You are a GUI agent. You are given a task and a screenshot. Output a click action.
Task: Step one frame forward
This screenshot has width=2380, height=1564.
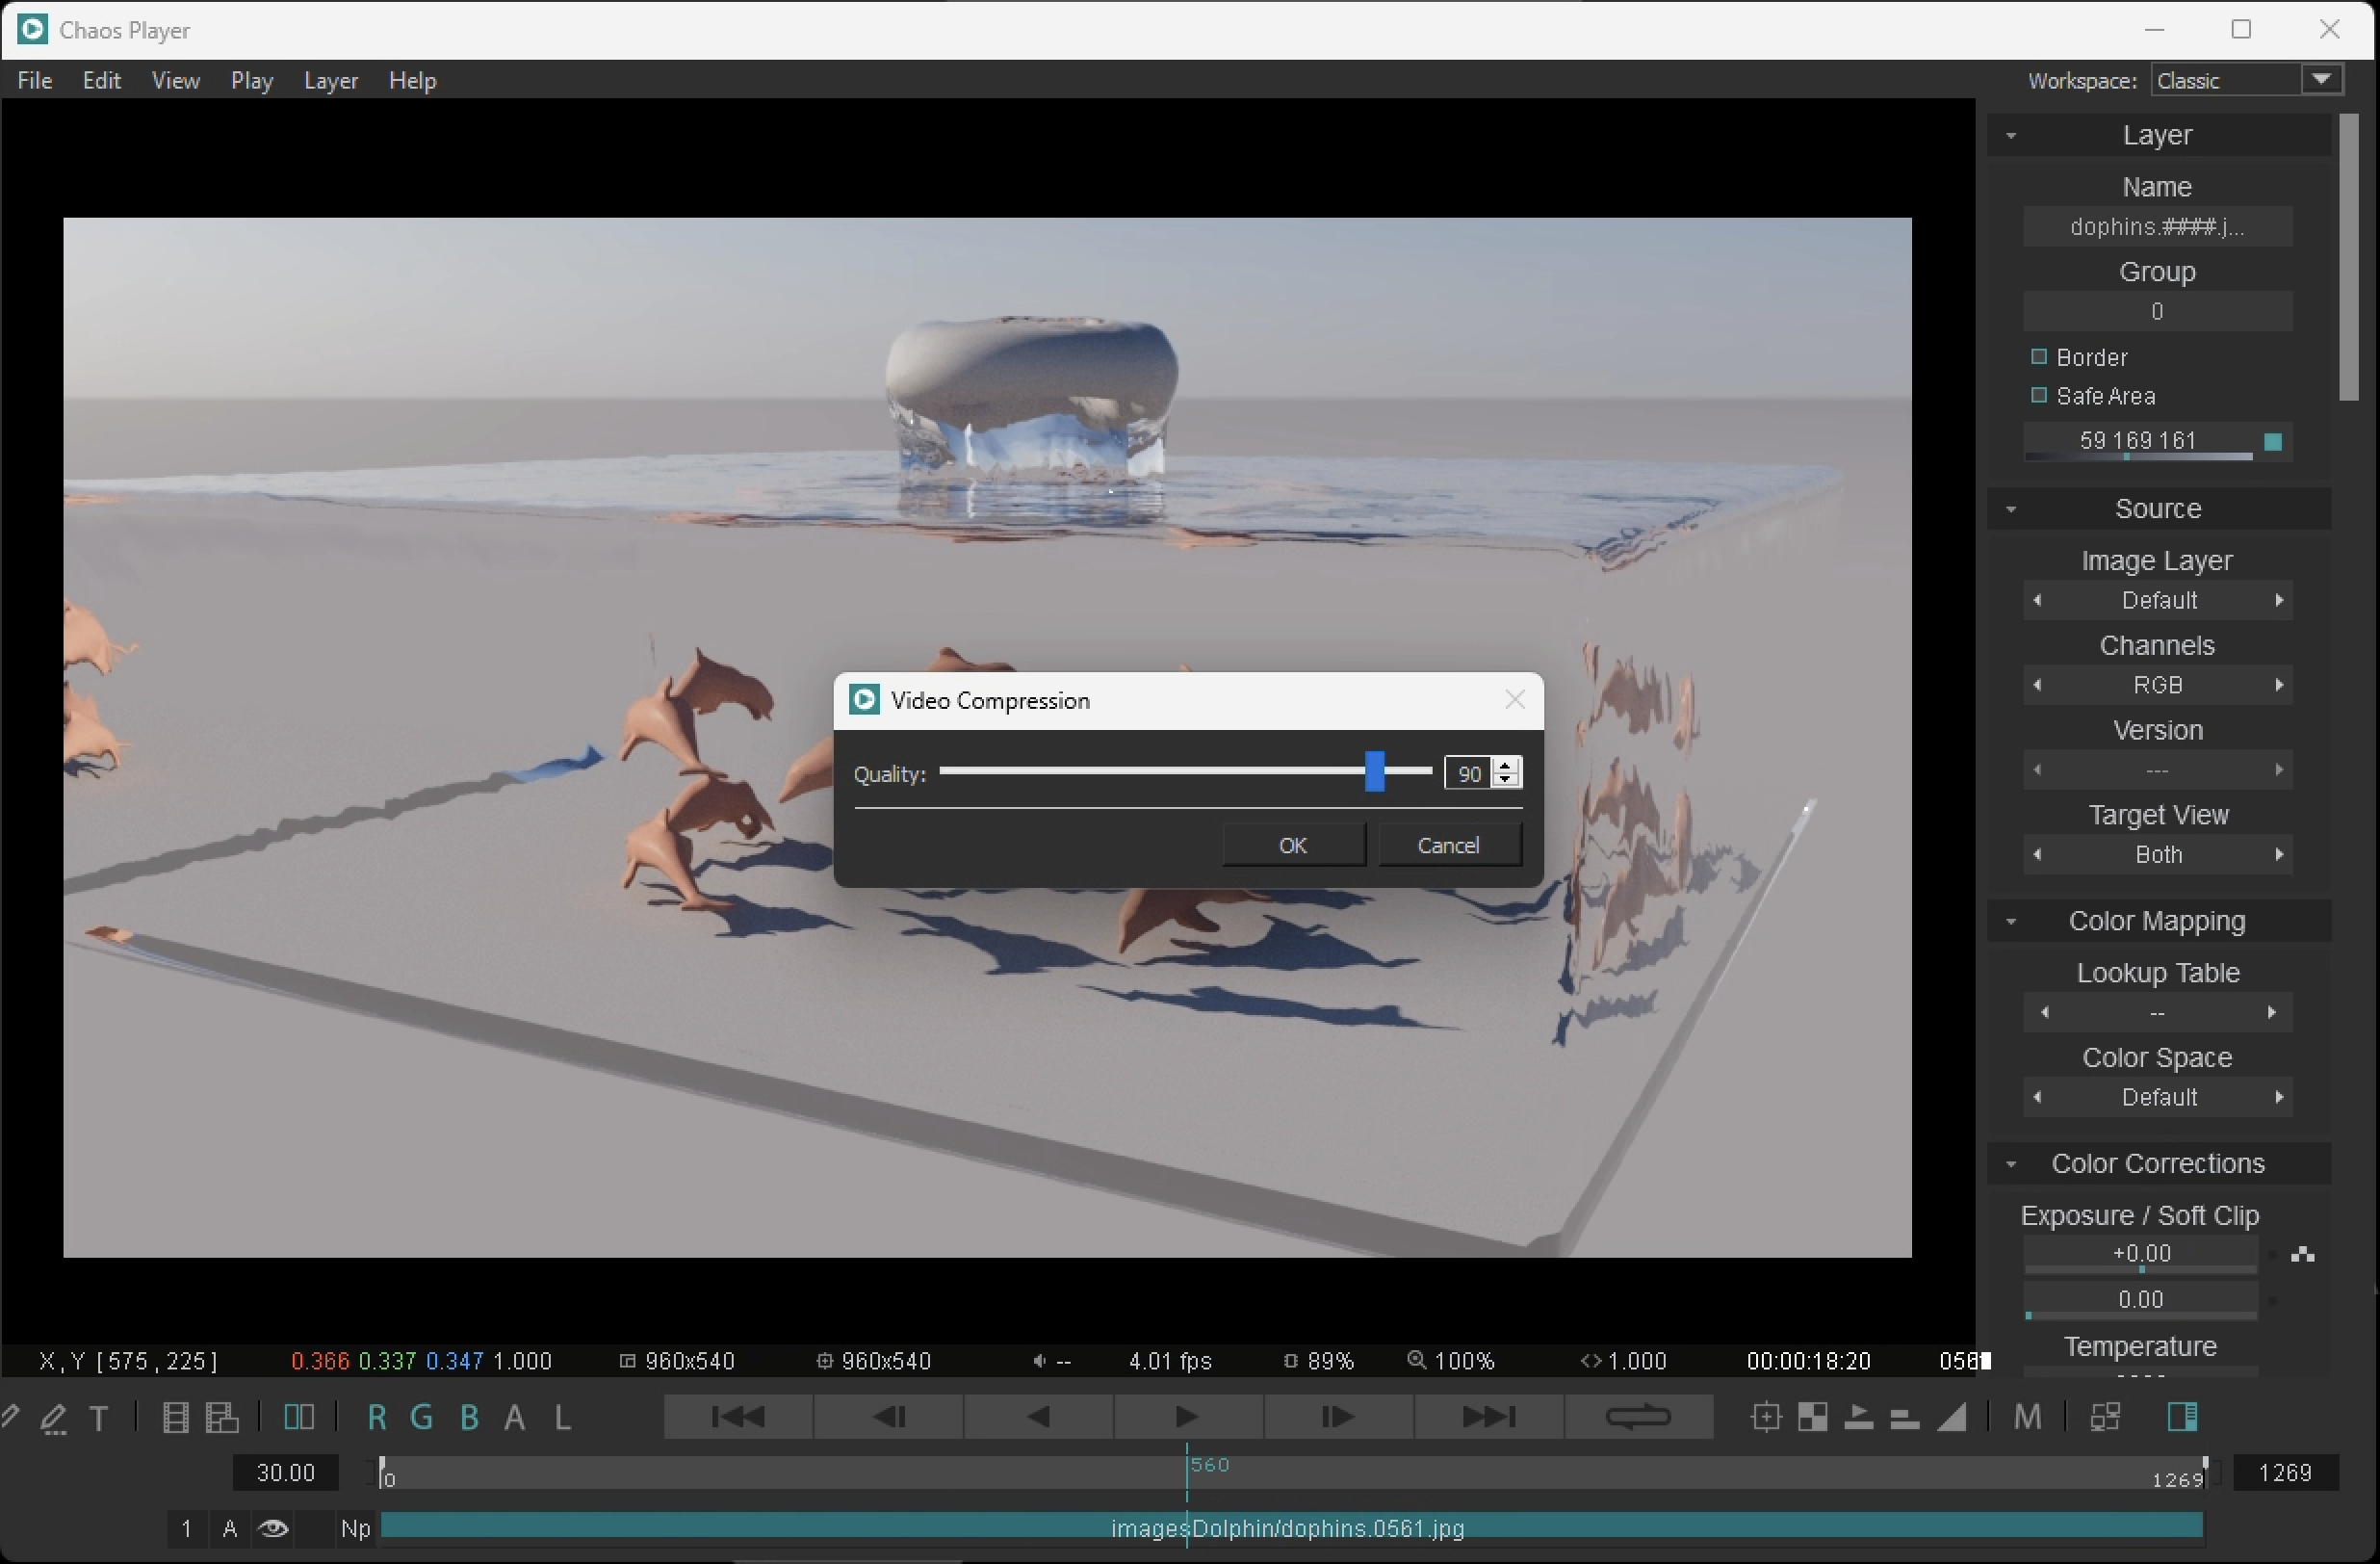[1337, 1418]
